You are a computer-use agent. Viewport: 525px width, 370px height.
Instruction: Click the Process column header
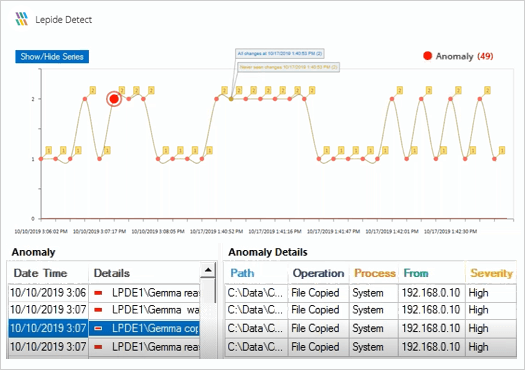tap(374, 273)
